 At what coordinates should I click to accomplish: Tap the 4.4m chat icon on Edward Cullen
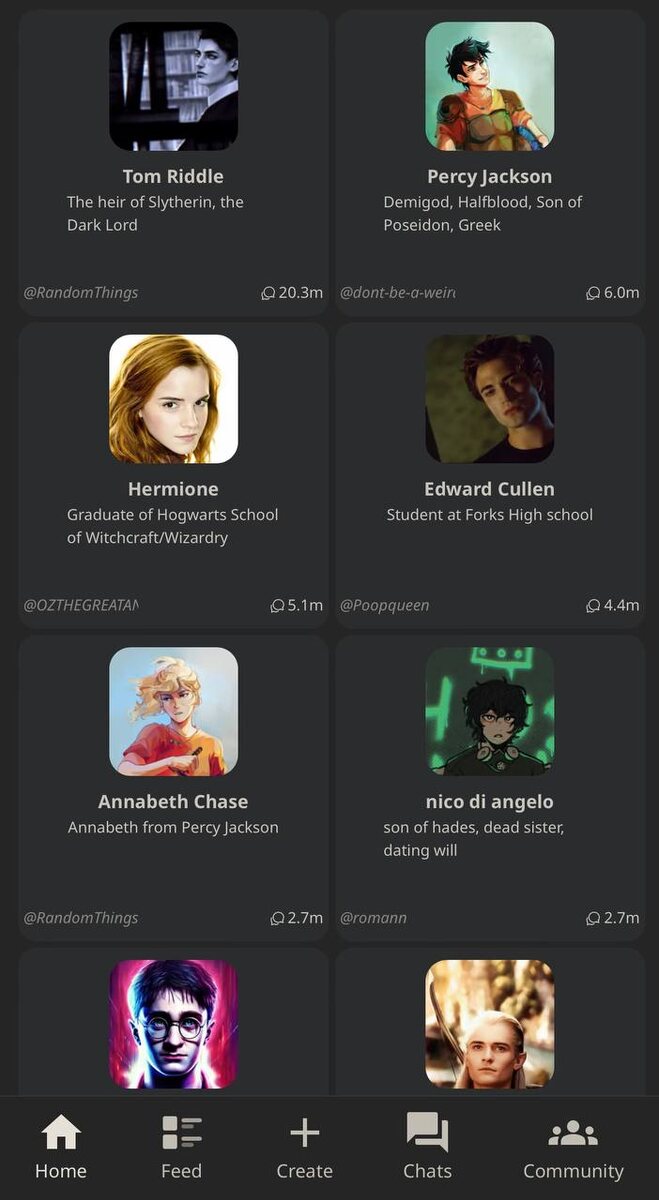coord(593,606)
